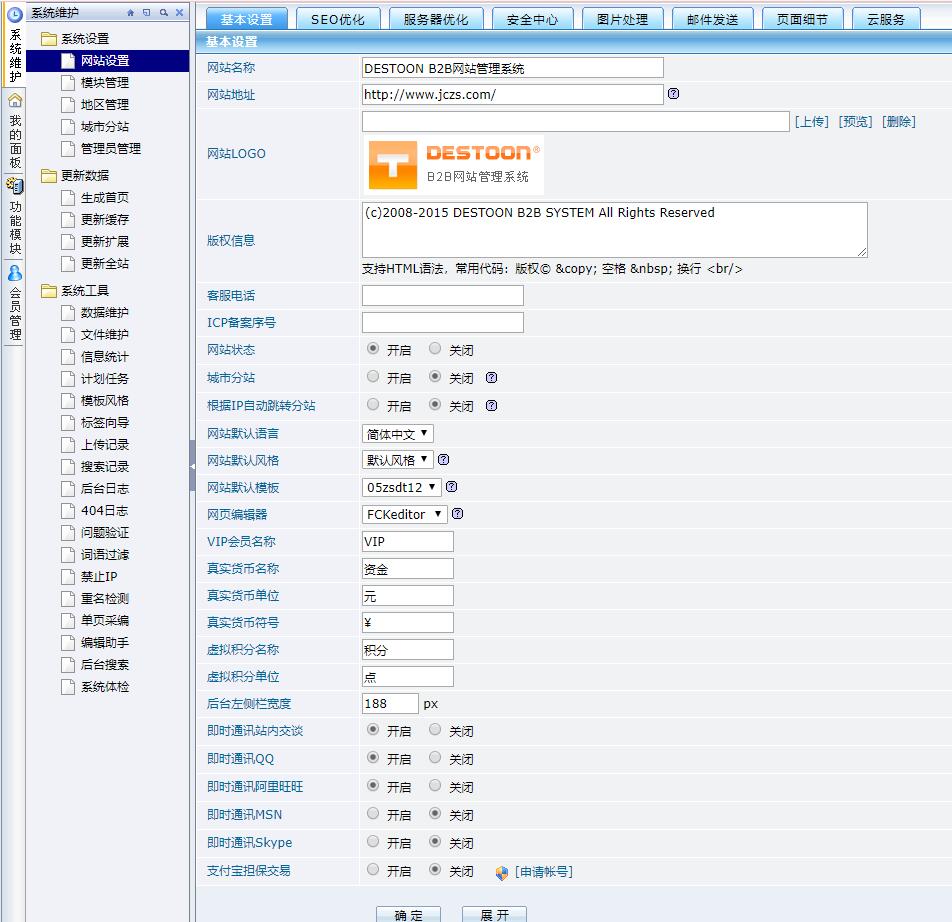Click the page icon beside 模块管理
Image resolution: width=952 pixels, height=922 pixels.
pyautogui.click(x=68, y=83)
